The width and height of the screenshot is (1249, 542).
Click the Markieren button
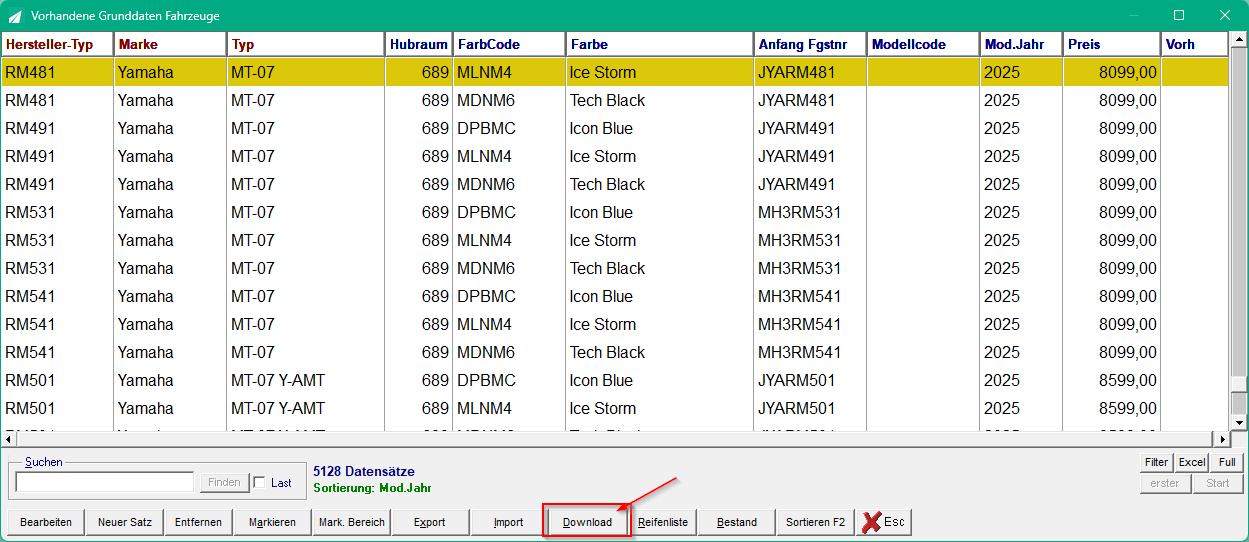pos(272,522)
